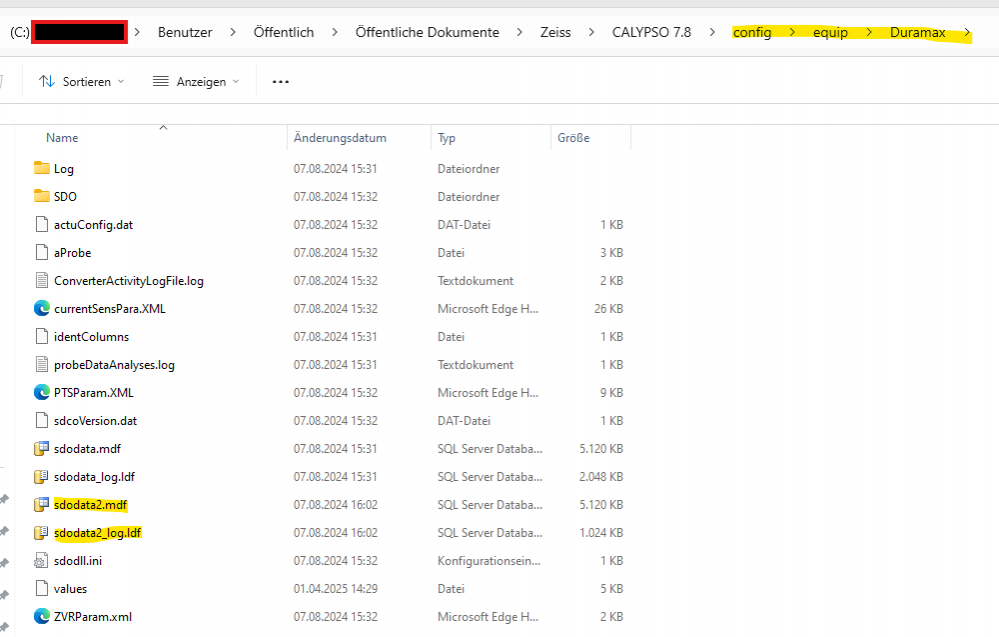
Task: Click the PTSParam.XML file icon
Action: pos(41,392)
